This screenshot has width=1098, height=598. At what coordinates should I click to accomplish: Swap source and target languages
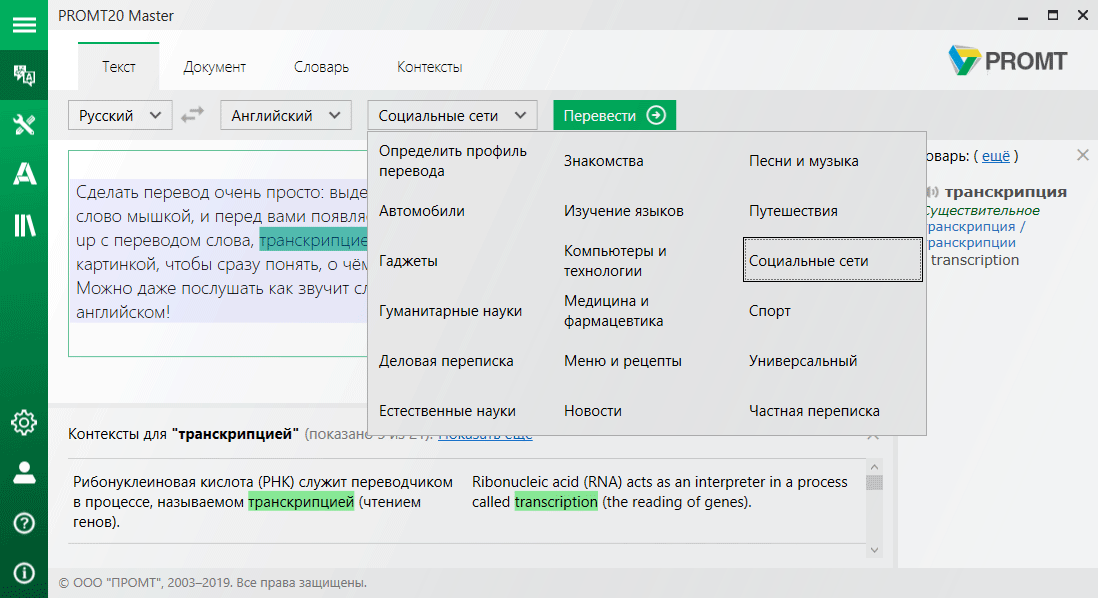coord(193,115)
